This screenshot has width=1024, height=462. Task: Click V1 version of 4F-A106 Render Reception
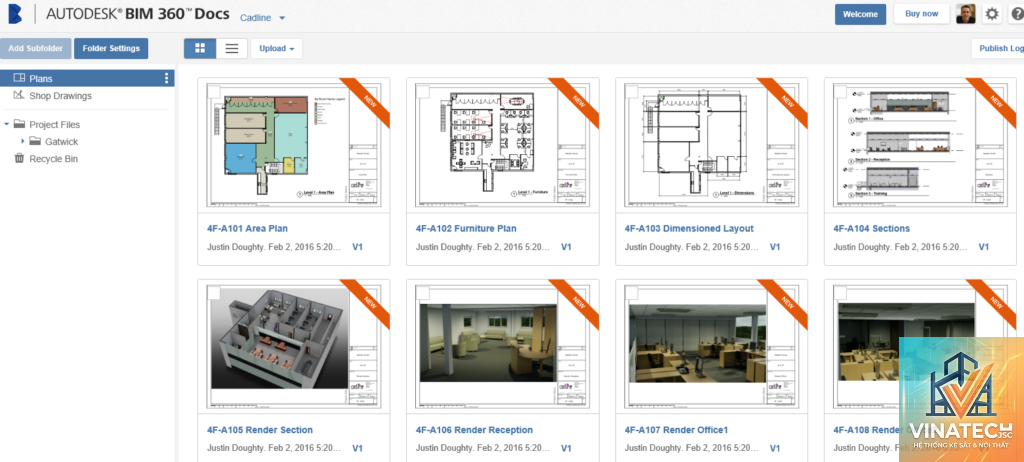tap(566, 448)
